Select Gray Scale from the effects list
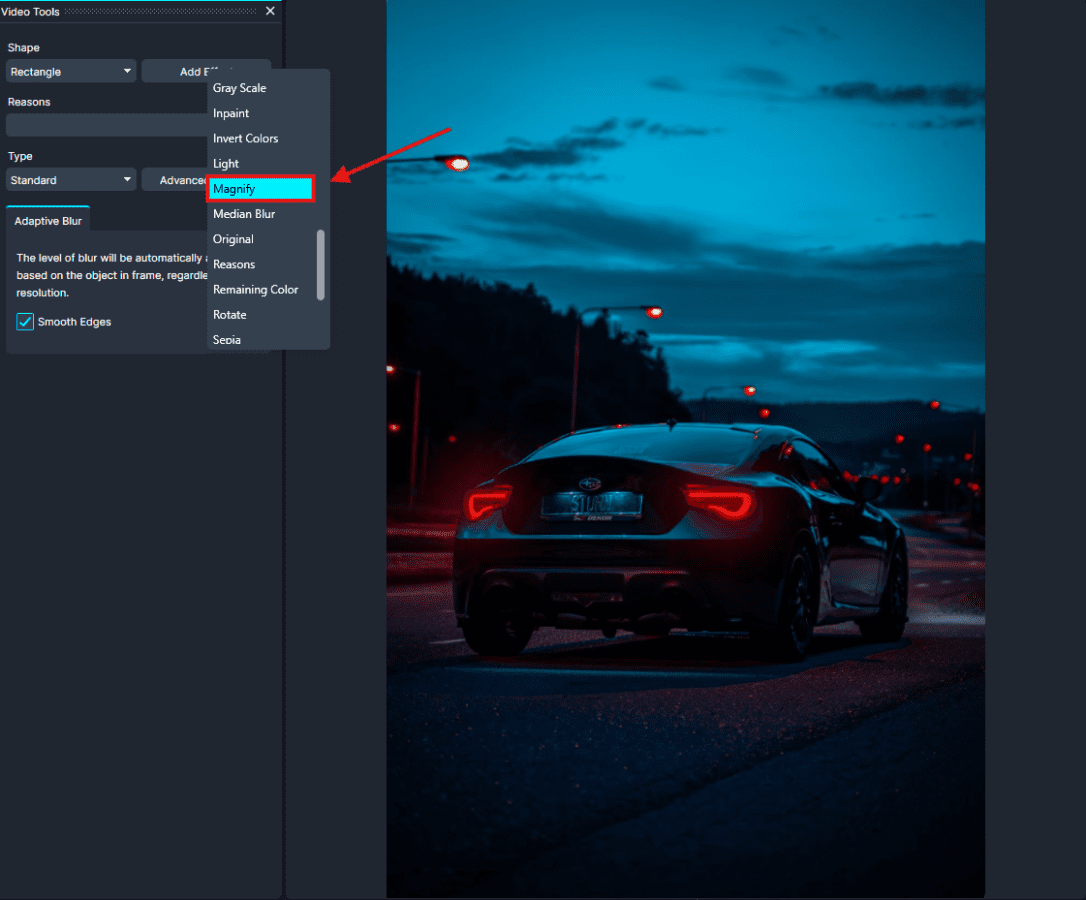The image size is (1086, 900). point(239,88)
